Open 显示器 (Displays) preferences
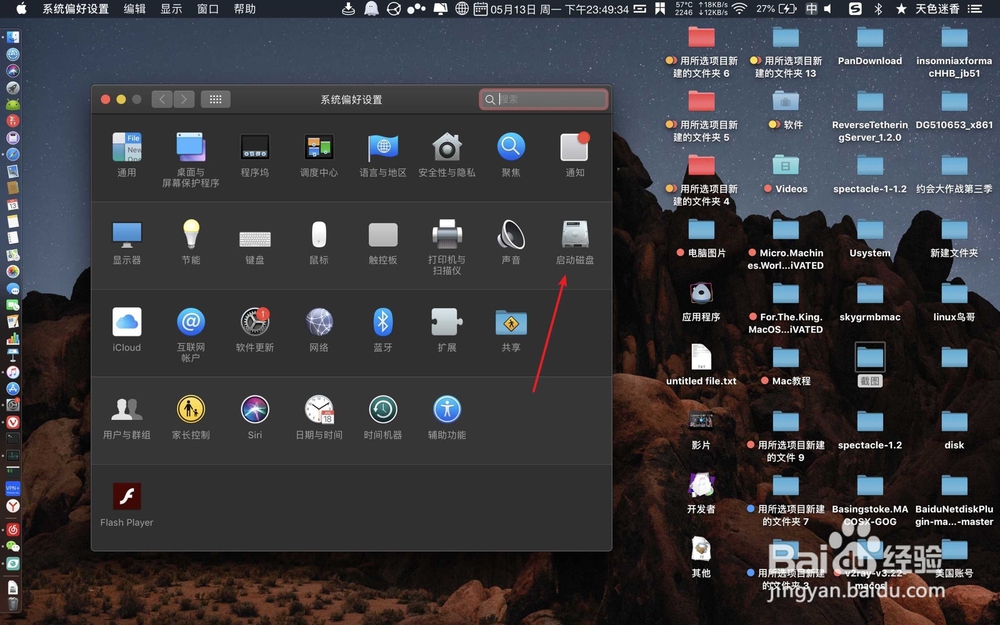1000x625 pixels. (126, 235)
